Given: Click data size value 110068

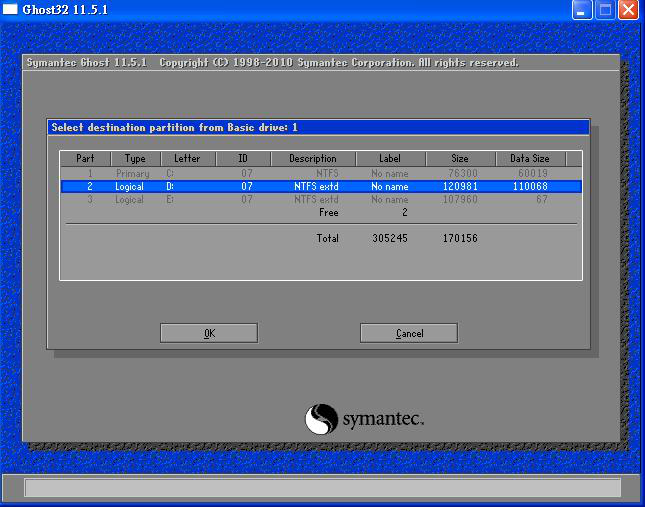Looking at the screenshot, I should click(530, 186).
